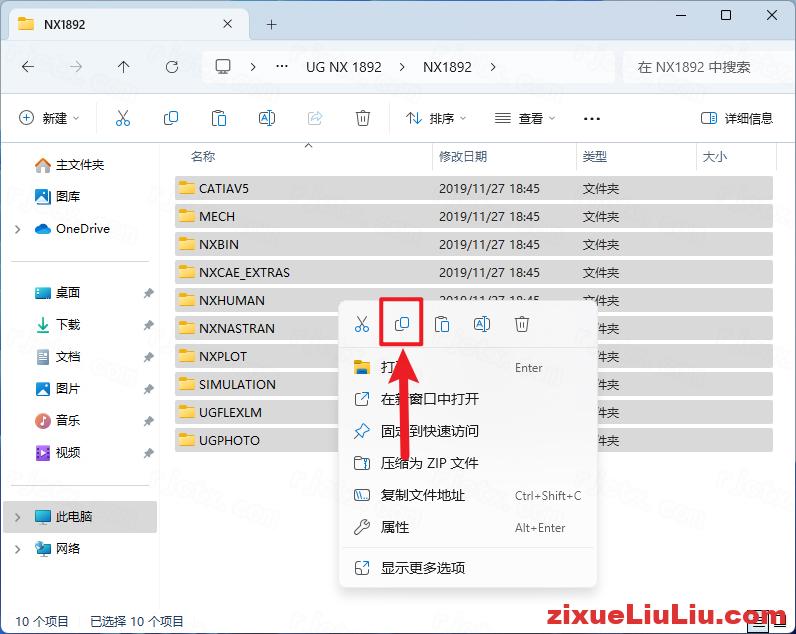
Task: Expand the OneDrive tree node
Action: coord(18,229)
